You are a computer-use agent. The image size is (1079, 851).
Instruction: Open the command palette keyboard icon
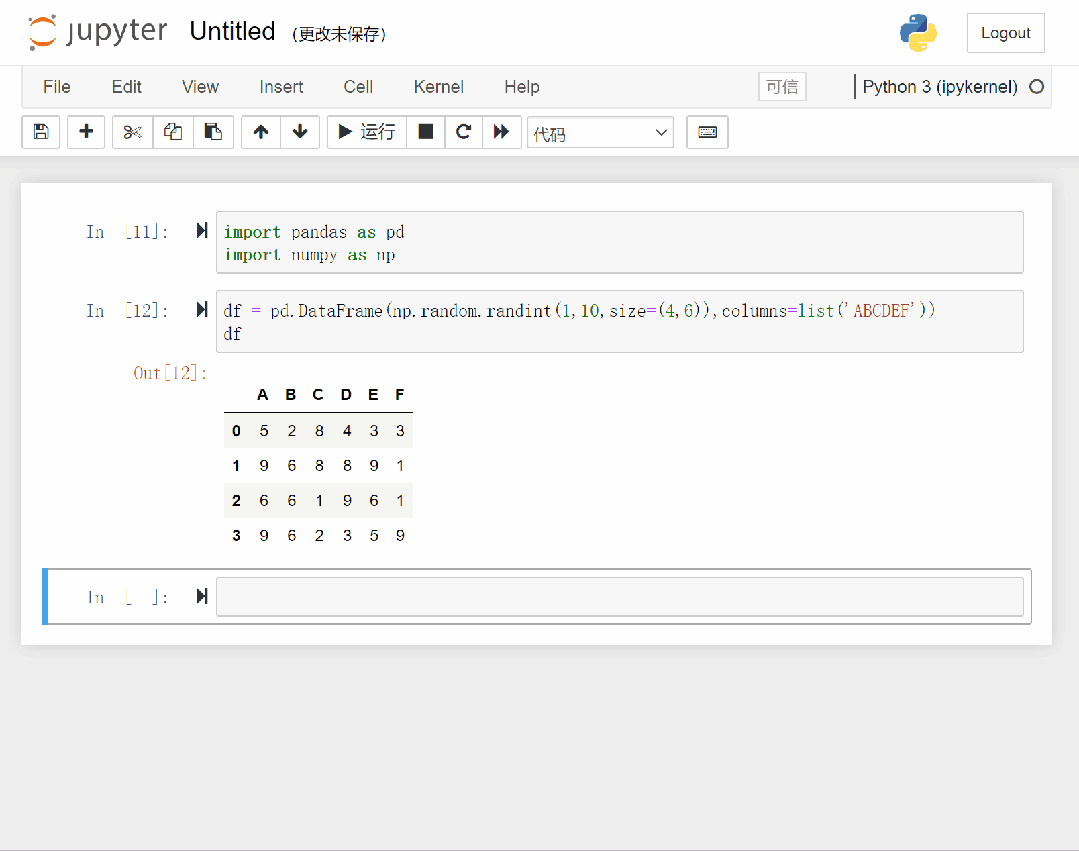coord(707,131)
